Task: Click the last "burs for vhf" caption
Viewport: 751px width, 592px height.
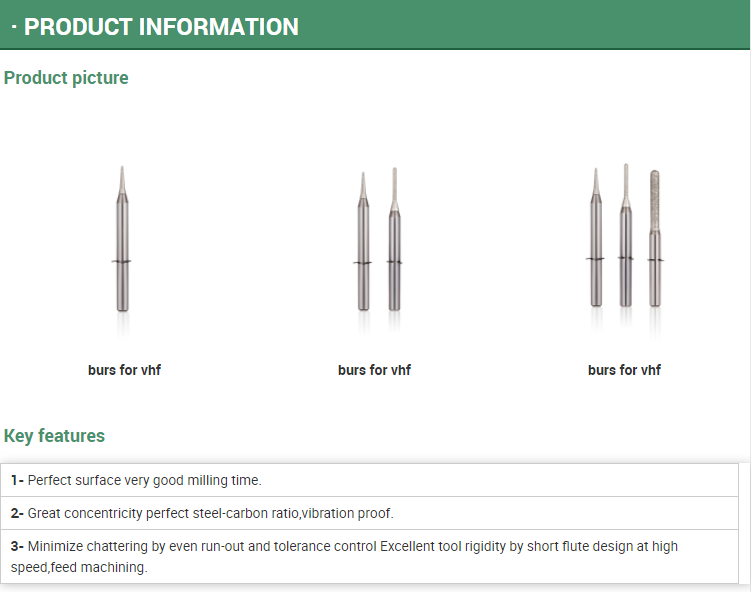Action: 625,370
